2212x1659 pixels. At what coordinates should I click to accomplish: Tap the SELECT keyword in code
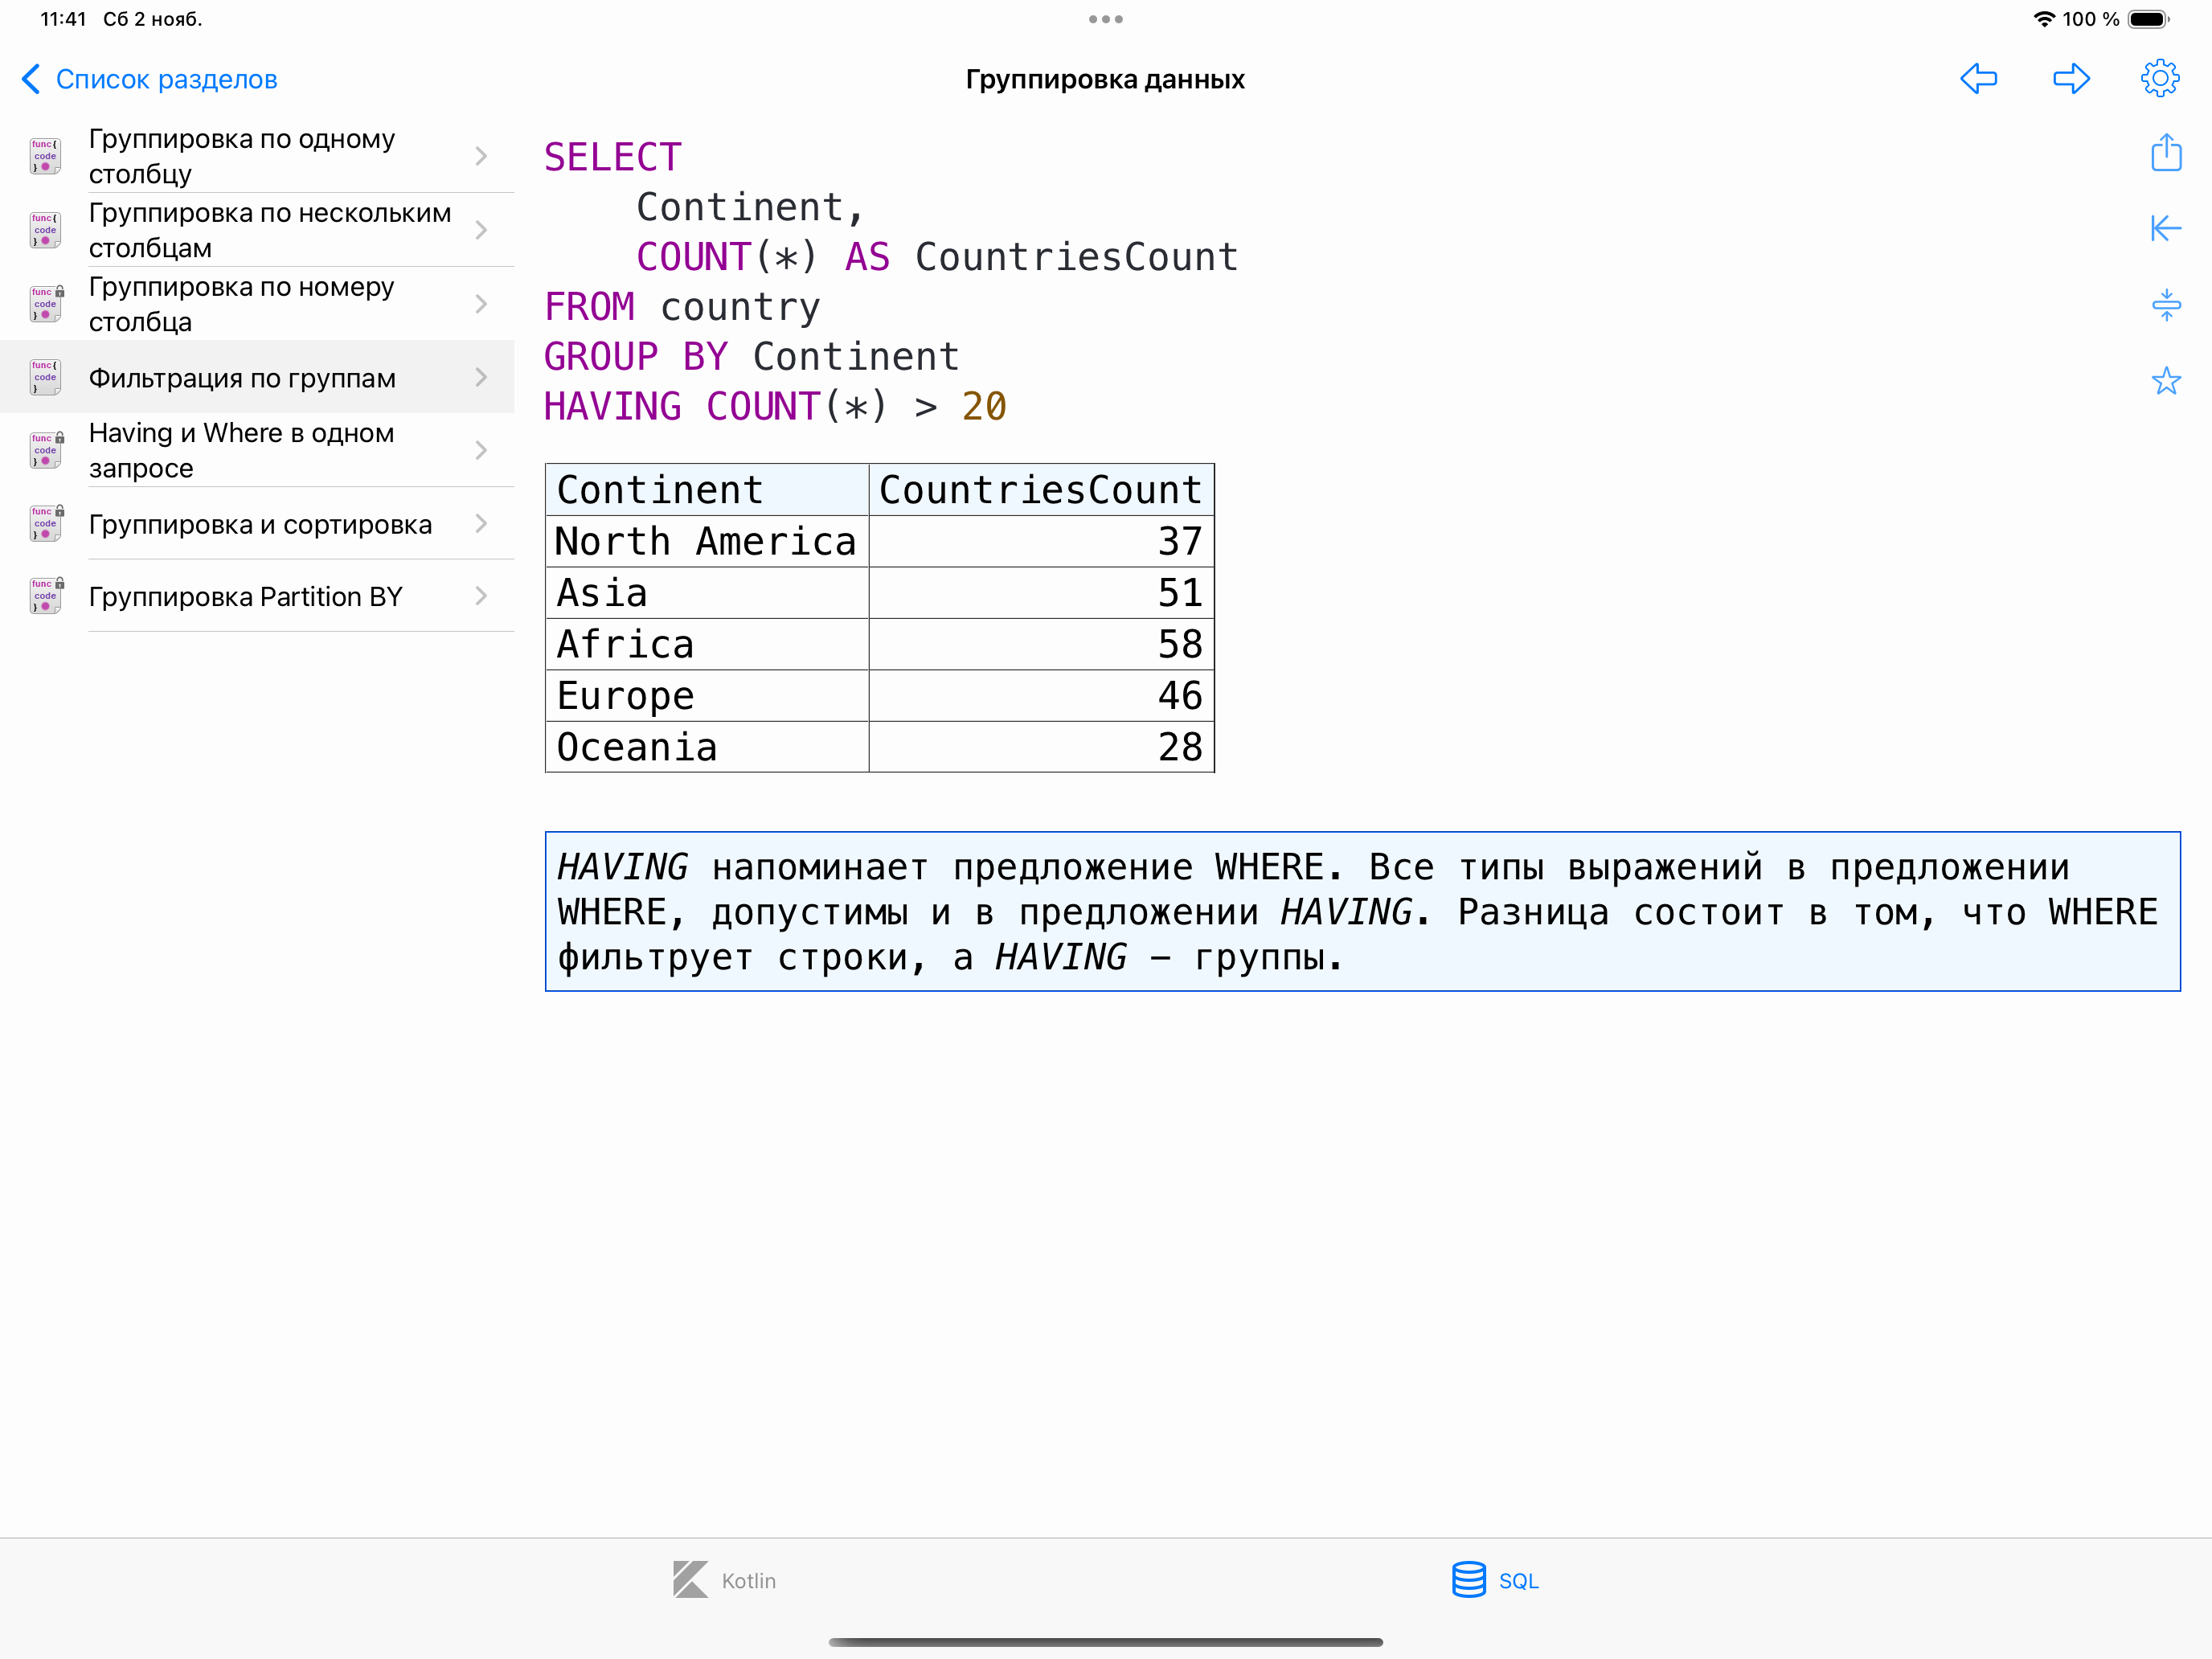(612, 157)
